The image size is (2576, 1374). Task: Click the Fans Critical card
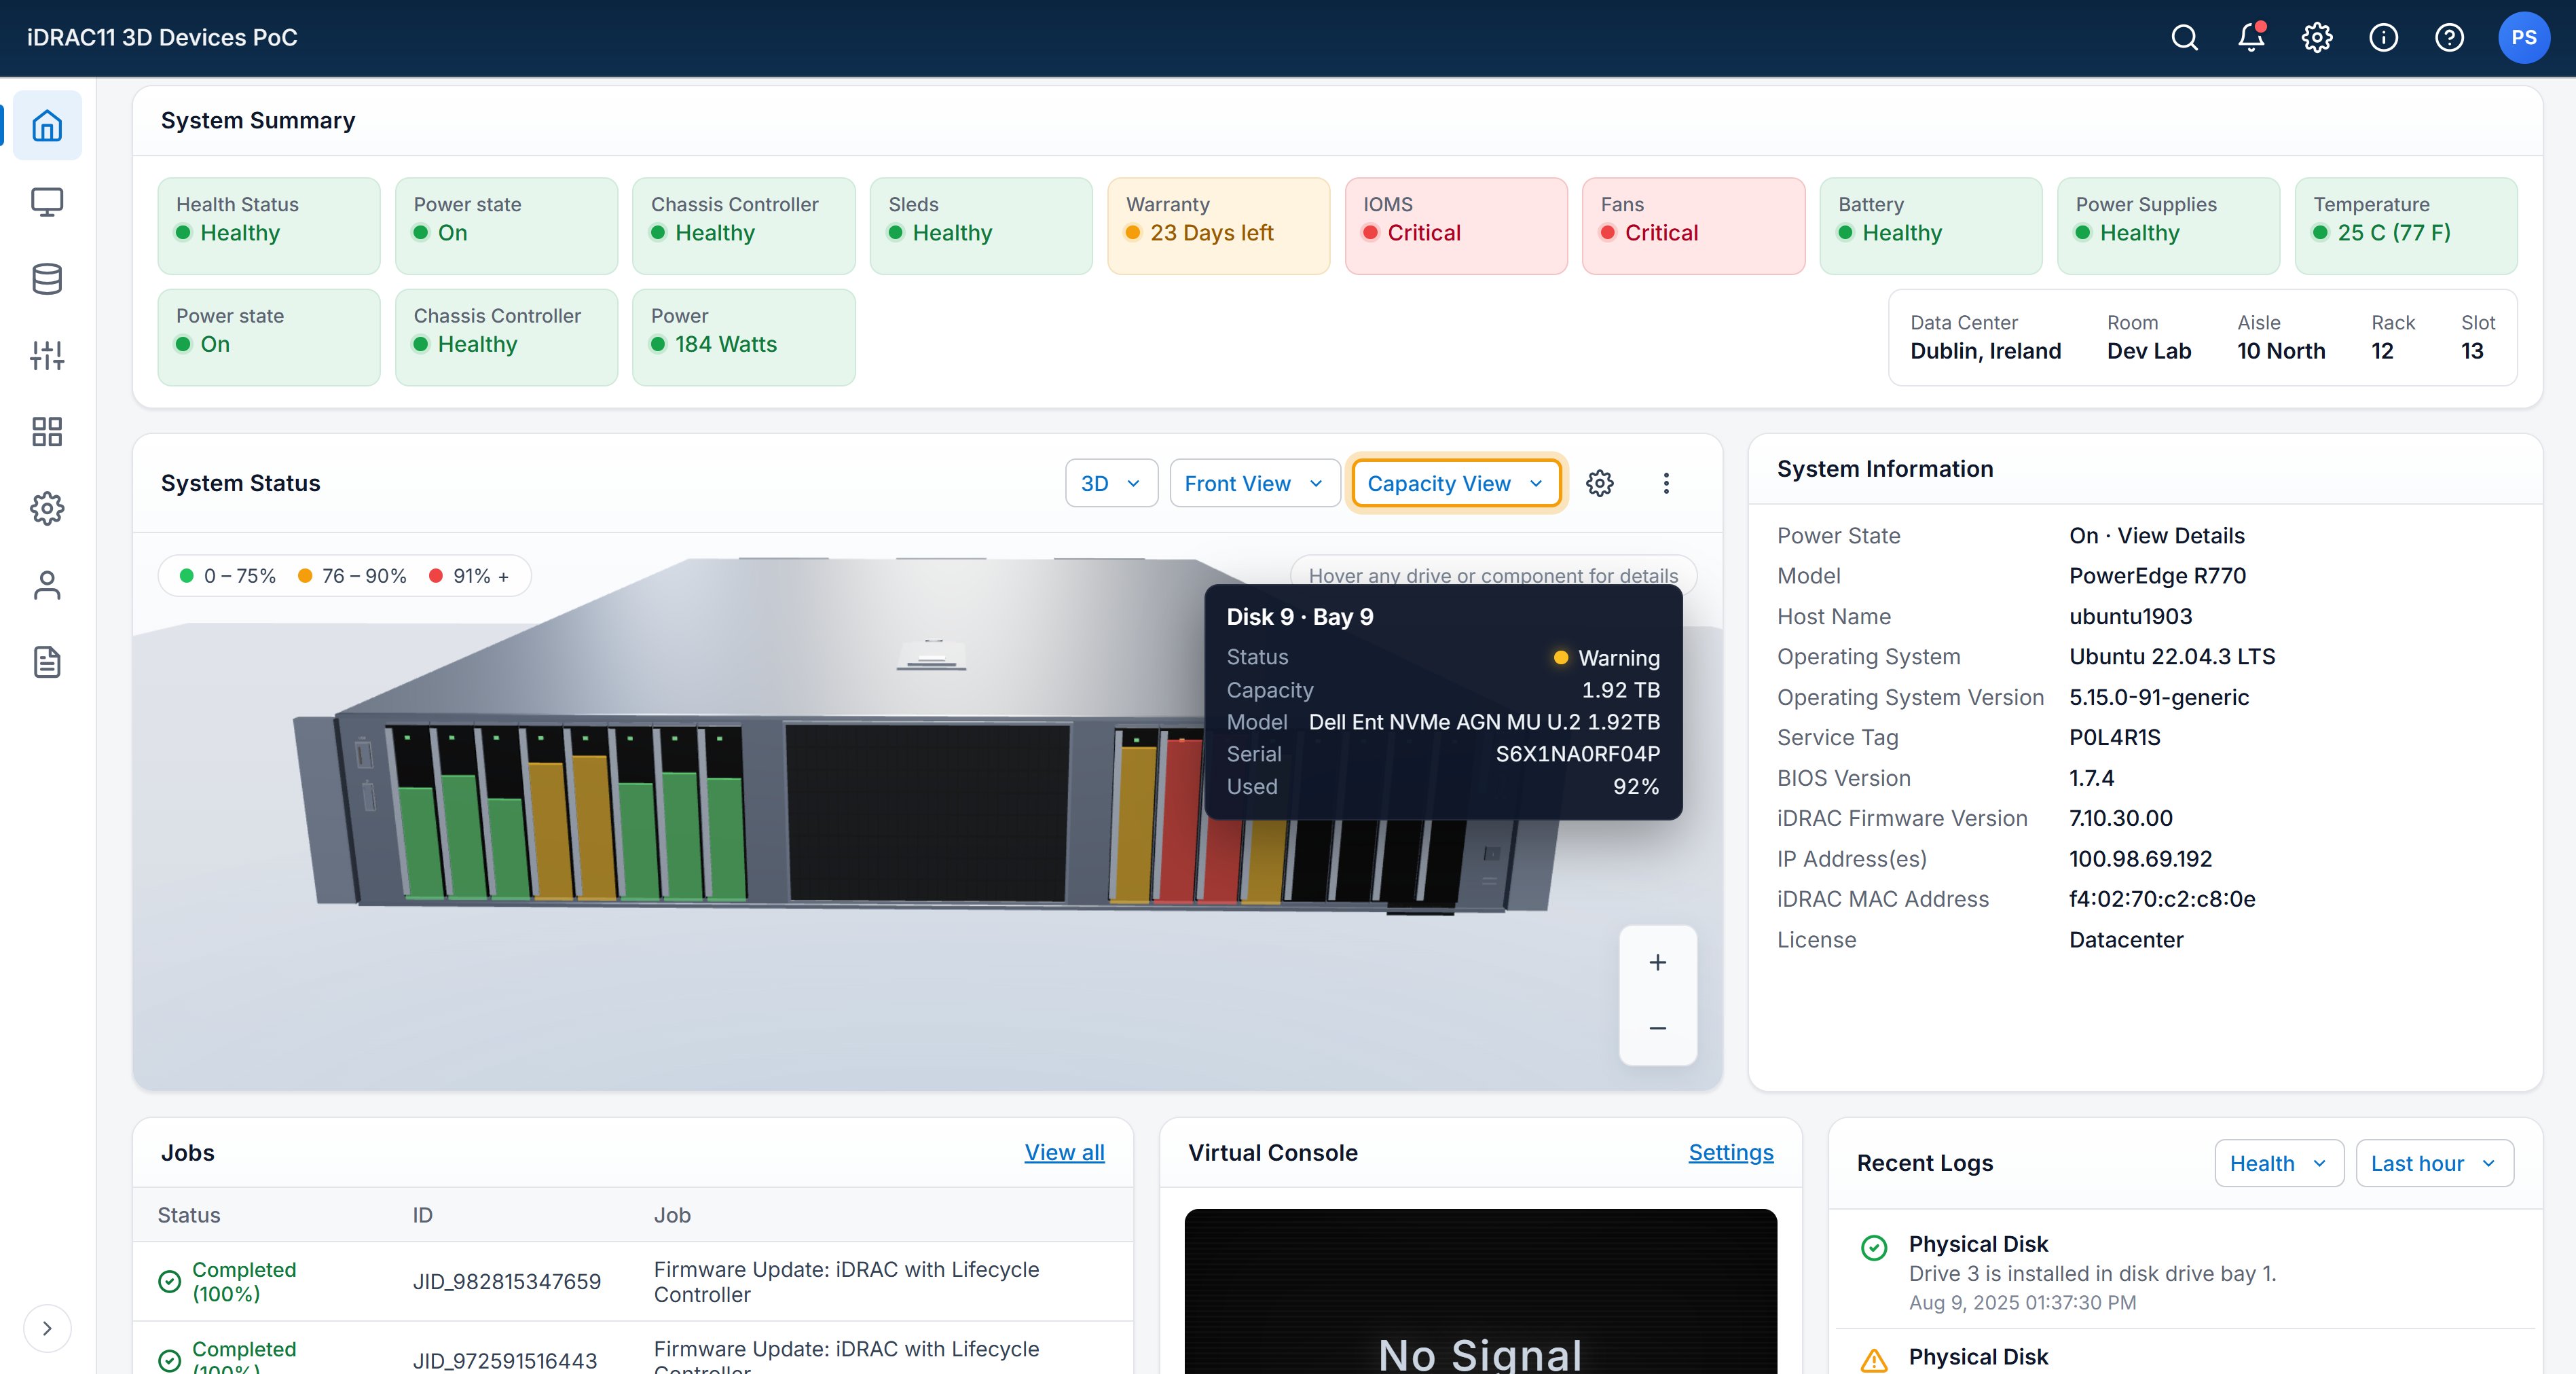pos(1693,226)
